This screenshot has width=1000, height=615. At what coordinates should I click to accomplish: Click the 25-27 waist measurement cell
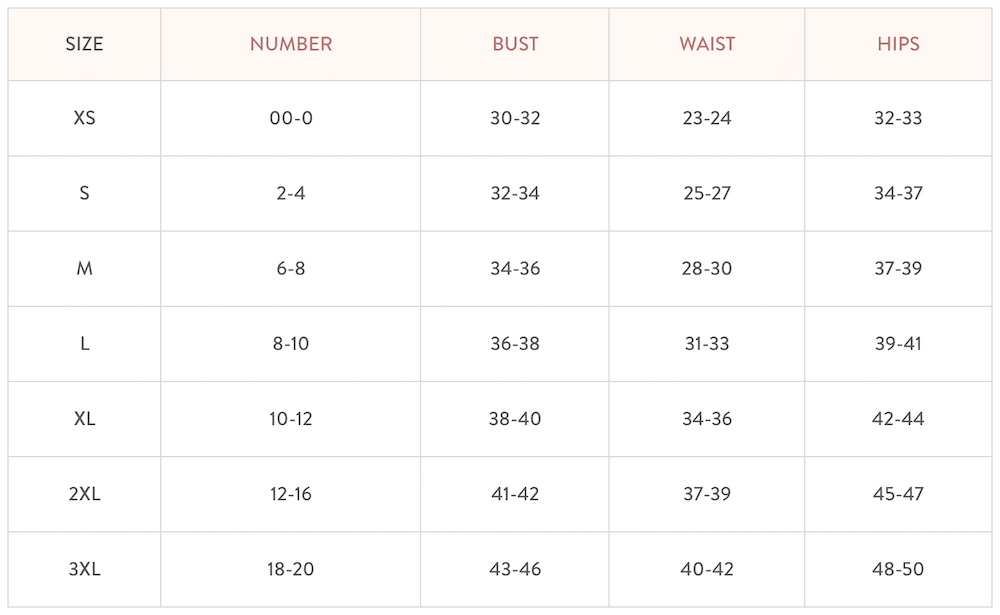(707, 193)
